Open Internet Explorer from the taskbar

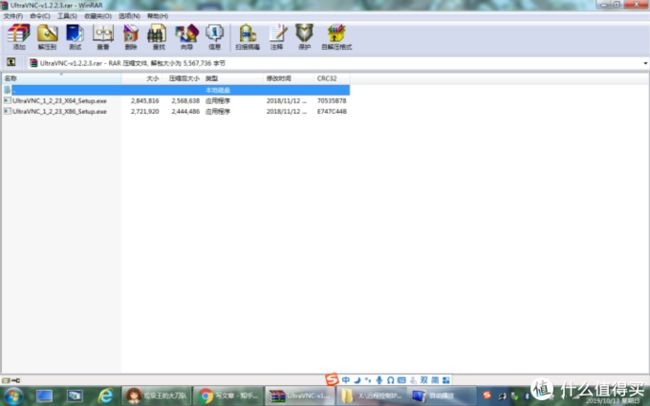(105, 396)
